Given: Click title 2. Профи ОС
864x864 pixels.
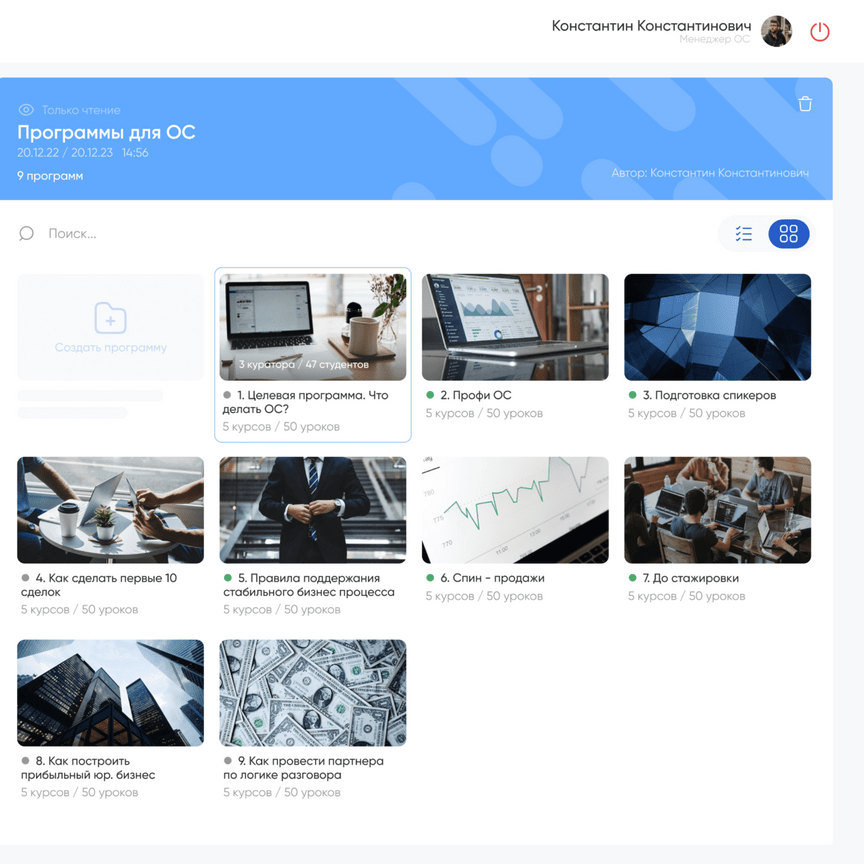Looking at the screenshot, I should tap(476, 395).
